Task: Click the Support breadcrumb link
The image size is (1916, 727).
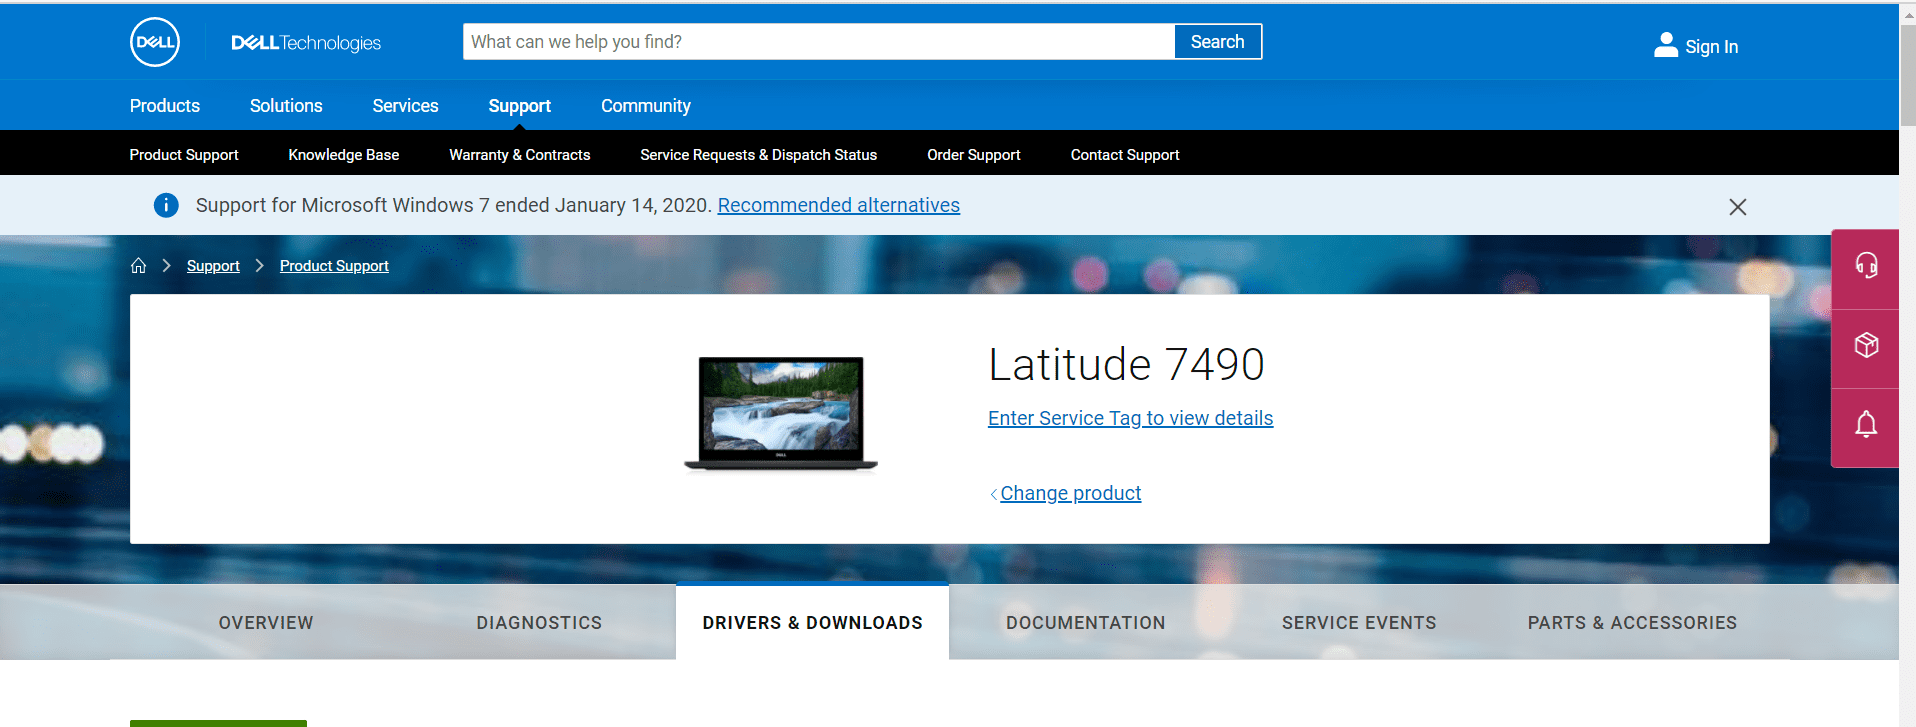Action: [213, 266]
